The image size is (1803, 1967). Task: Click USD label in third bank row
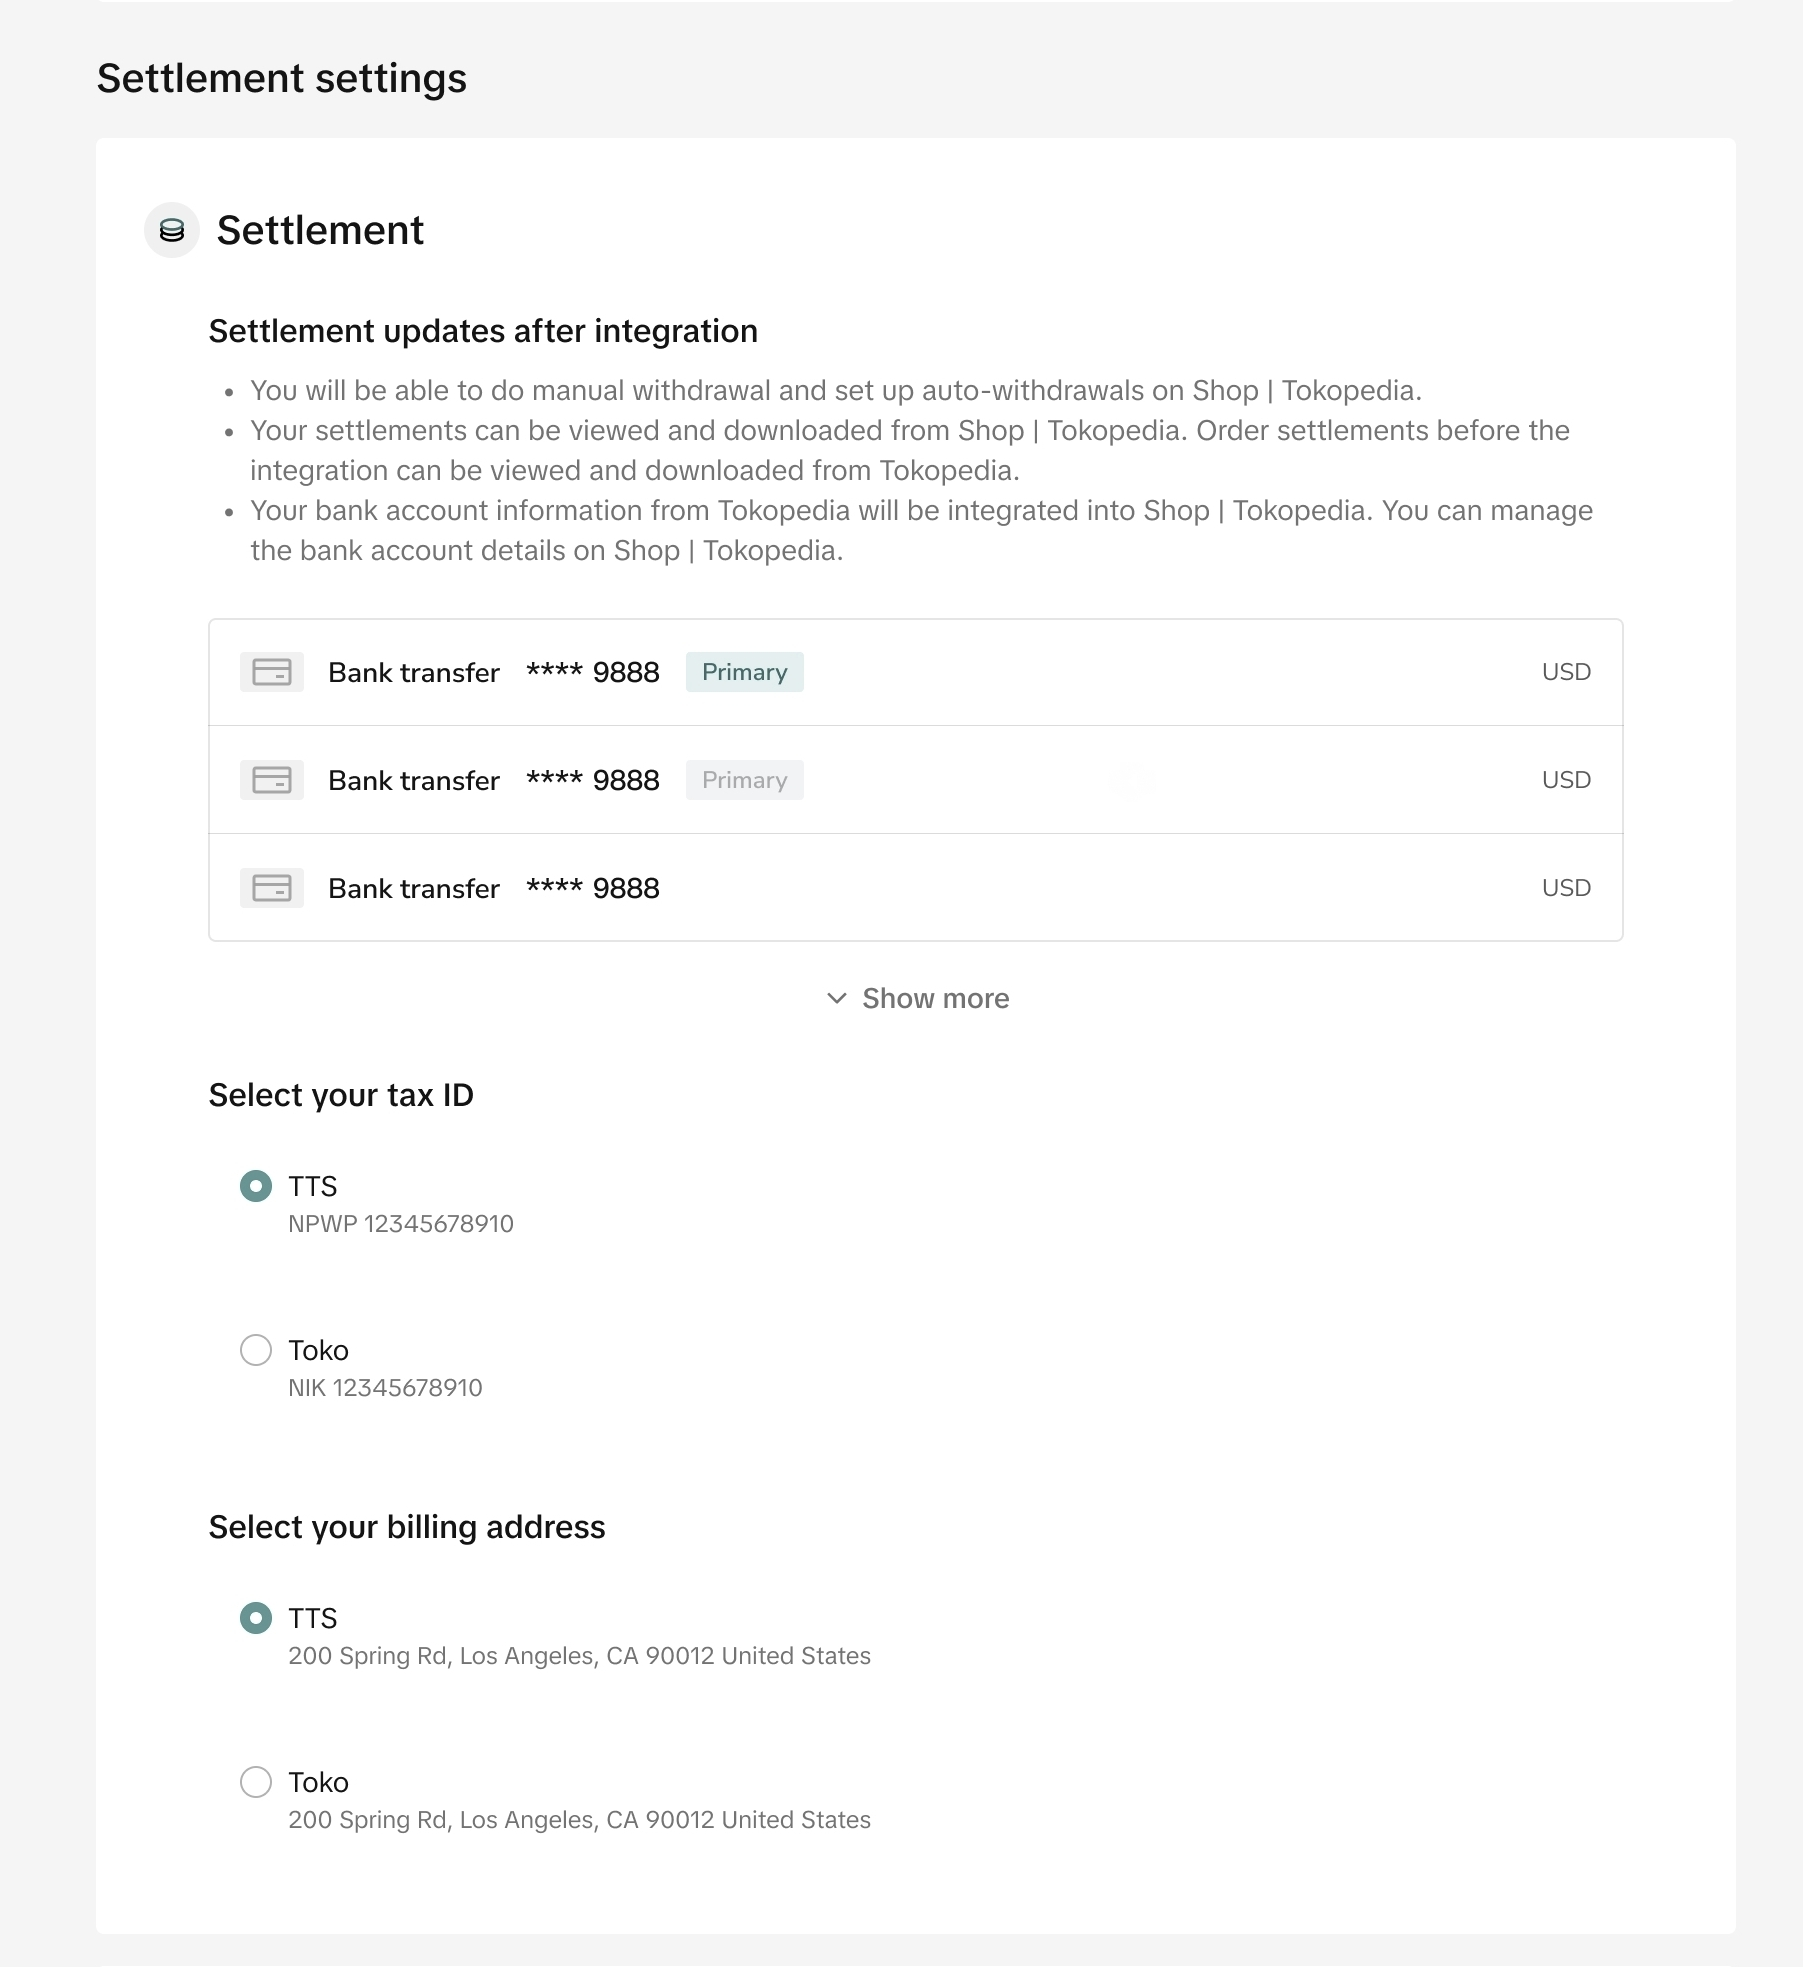(1565, 888)
